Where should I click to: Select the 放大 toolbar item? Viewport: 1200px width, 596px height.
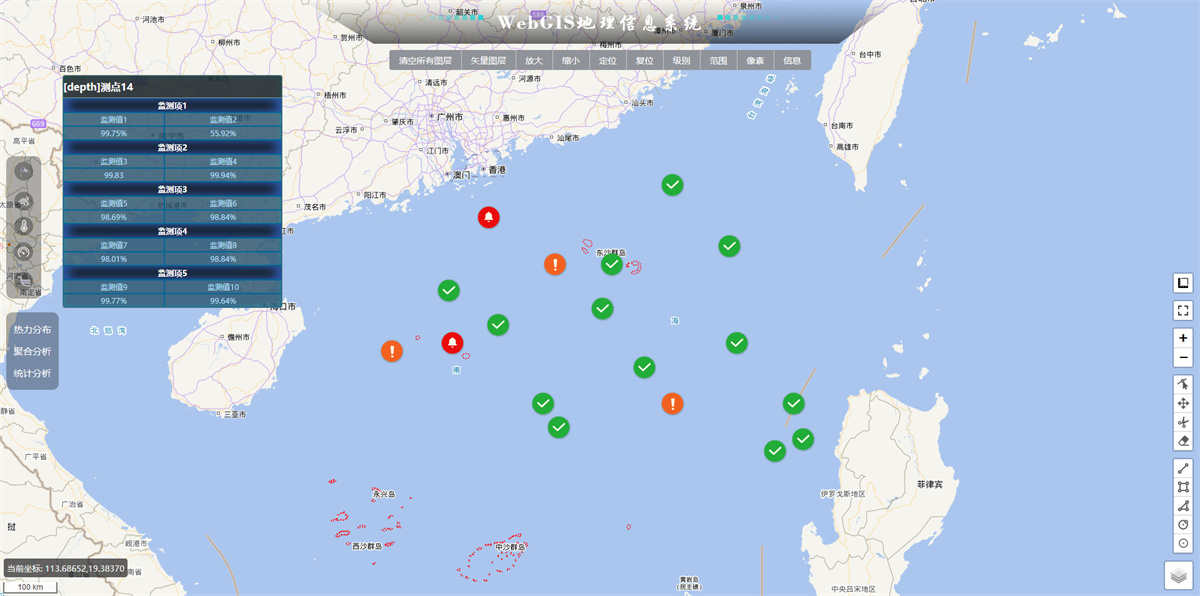(533, 60)
